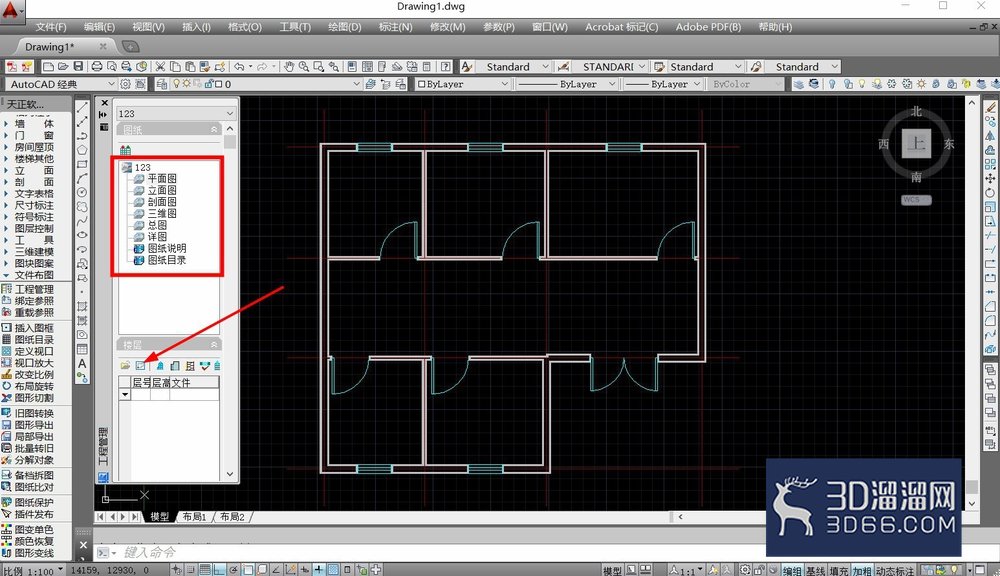
Task: Click the New drawing icon
Action: [x=48, y=66]
